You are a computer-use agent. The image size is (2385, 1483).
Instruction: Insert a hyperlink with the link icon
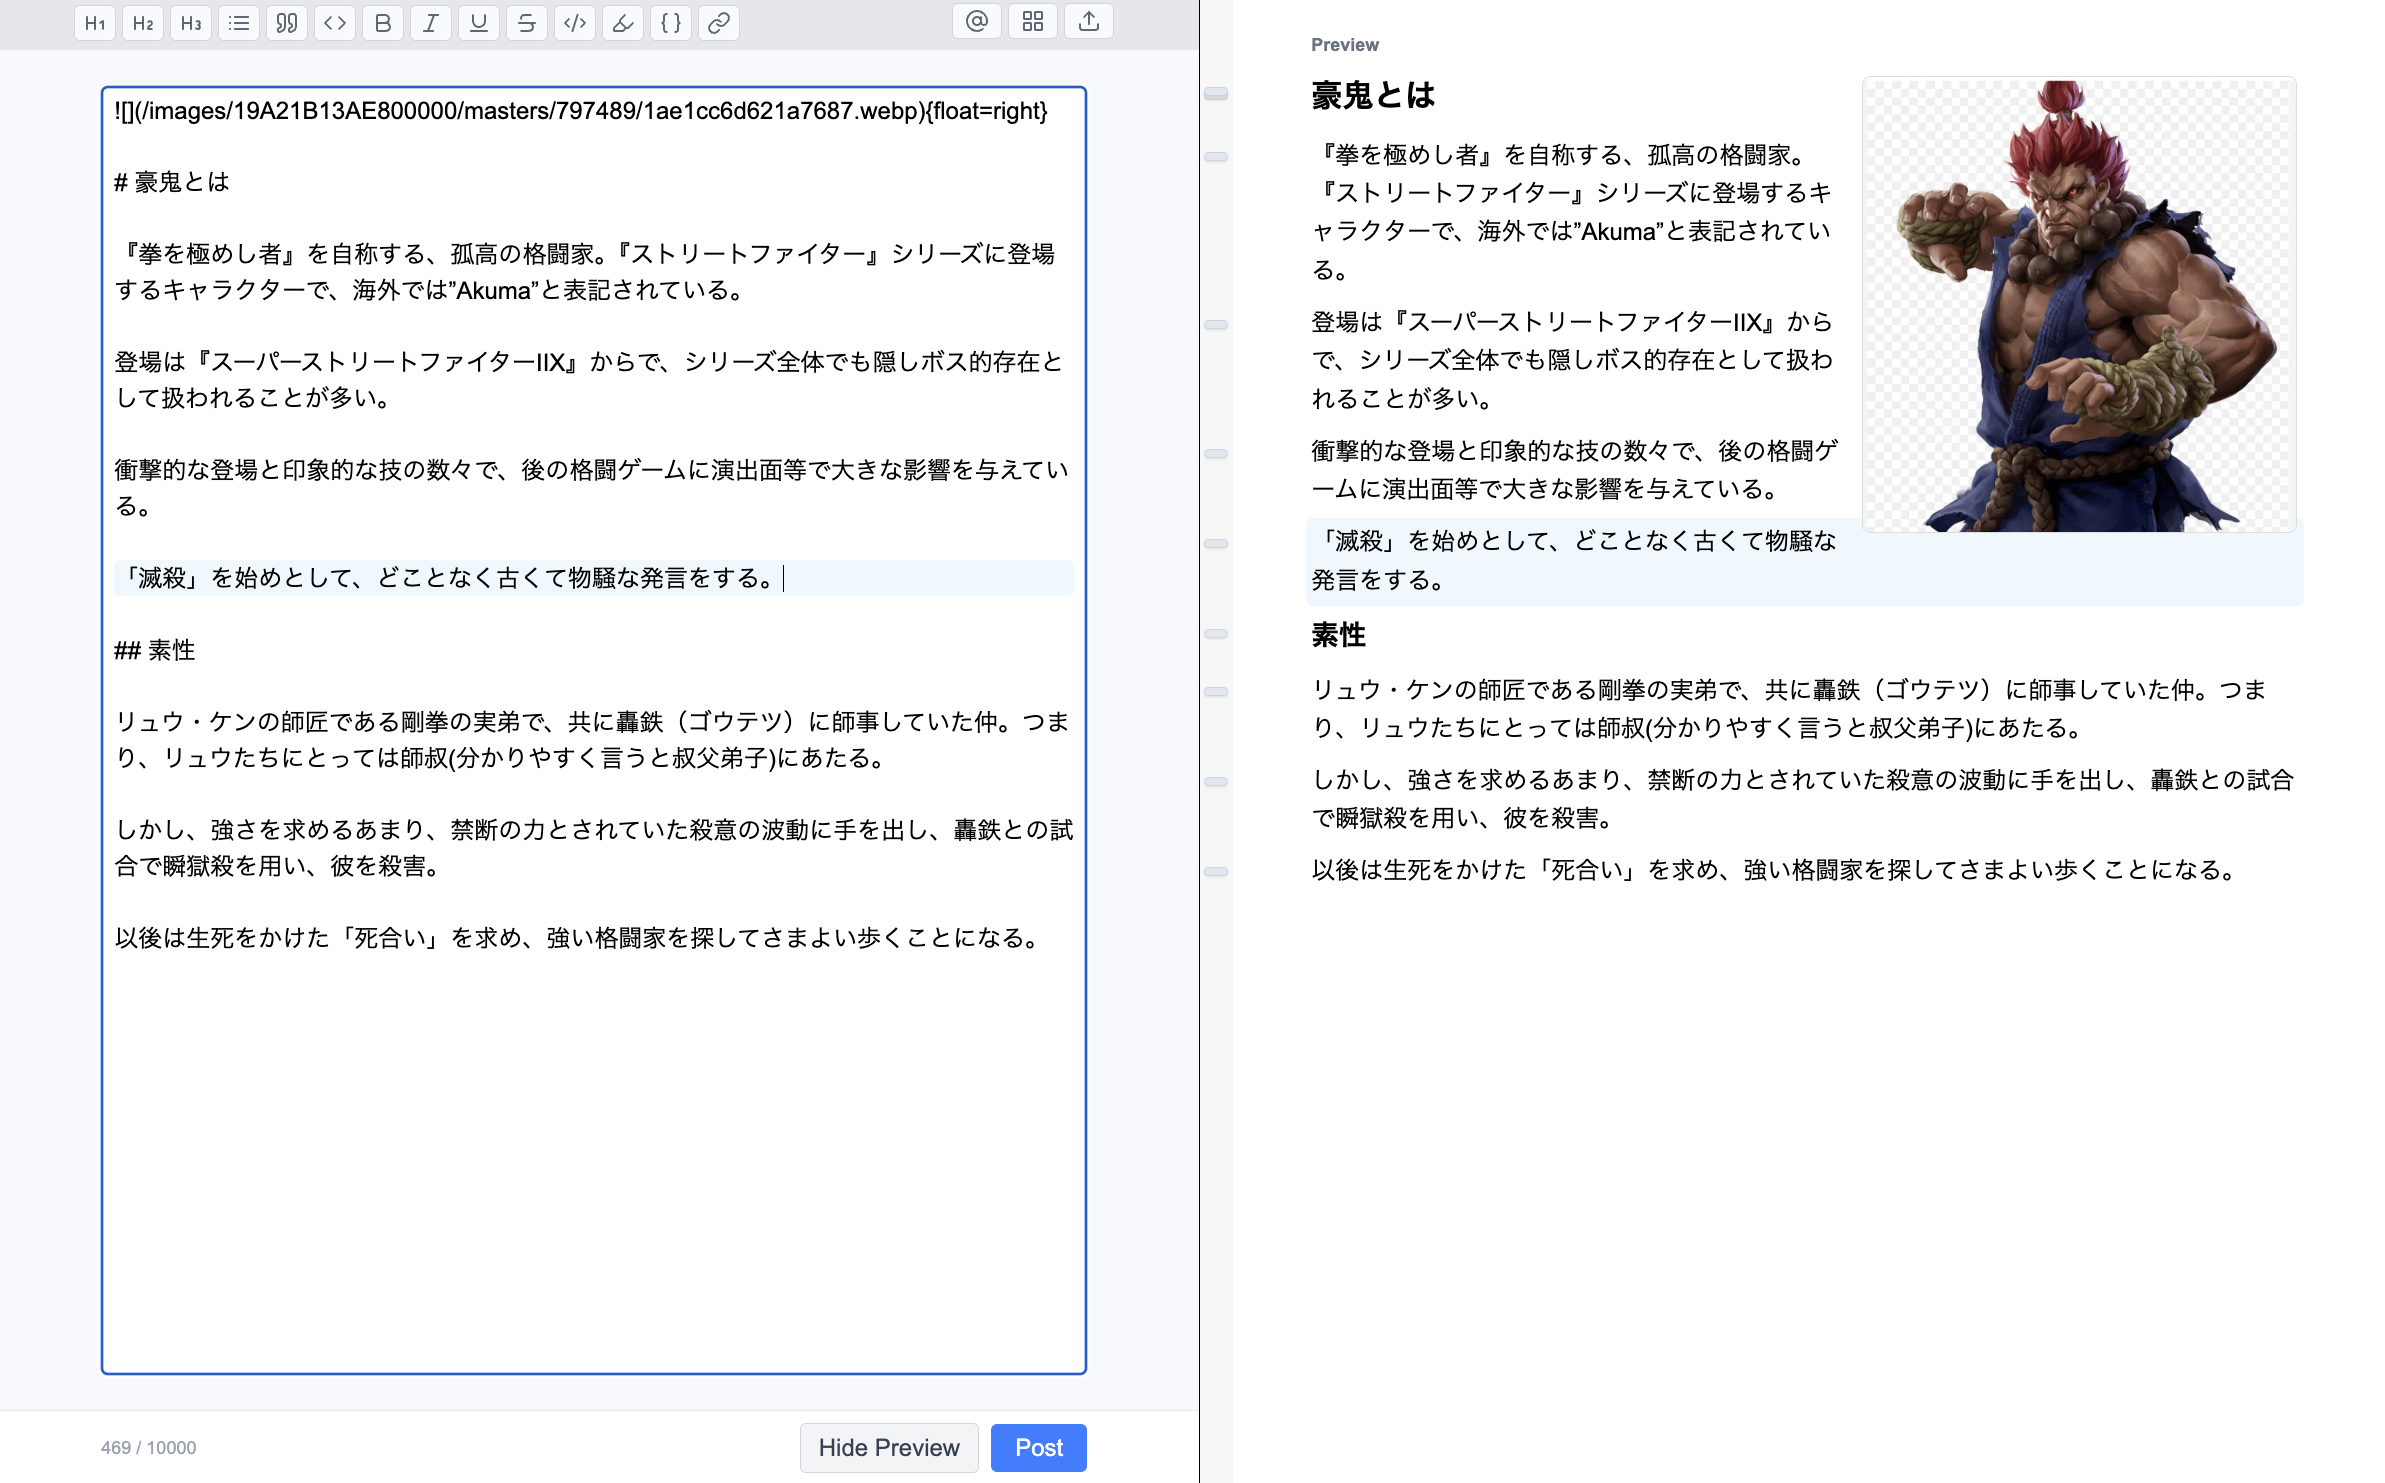tap(719, 22)
